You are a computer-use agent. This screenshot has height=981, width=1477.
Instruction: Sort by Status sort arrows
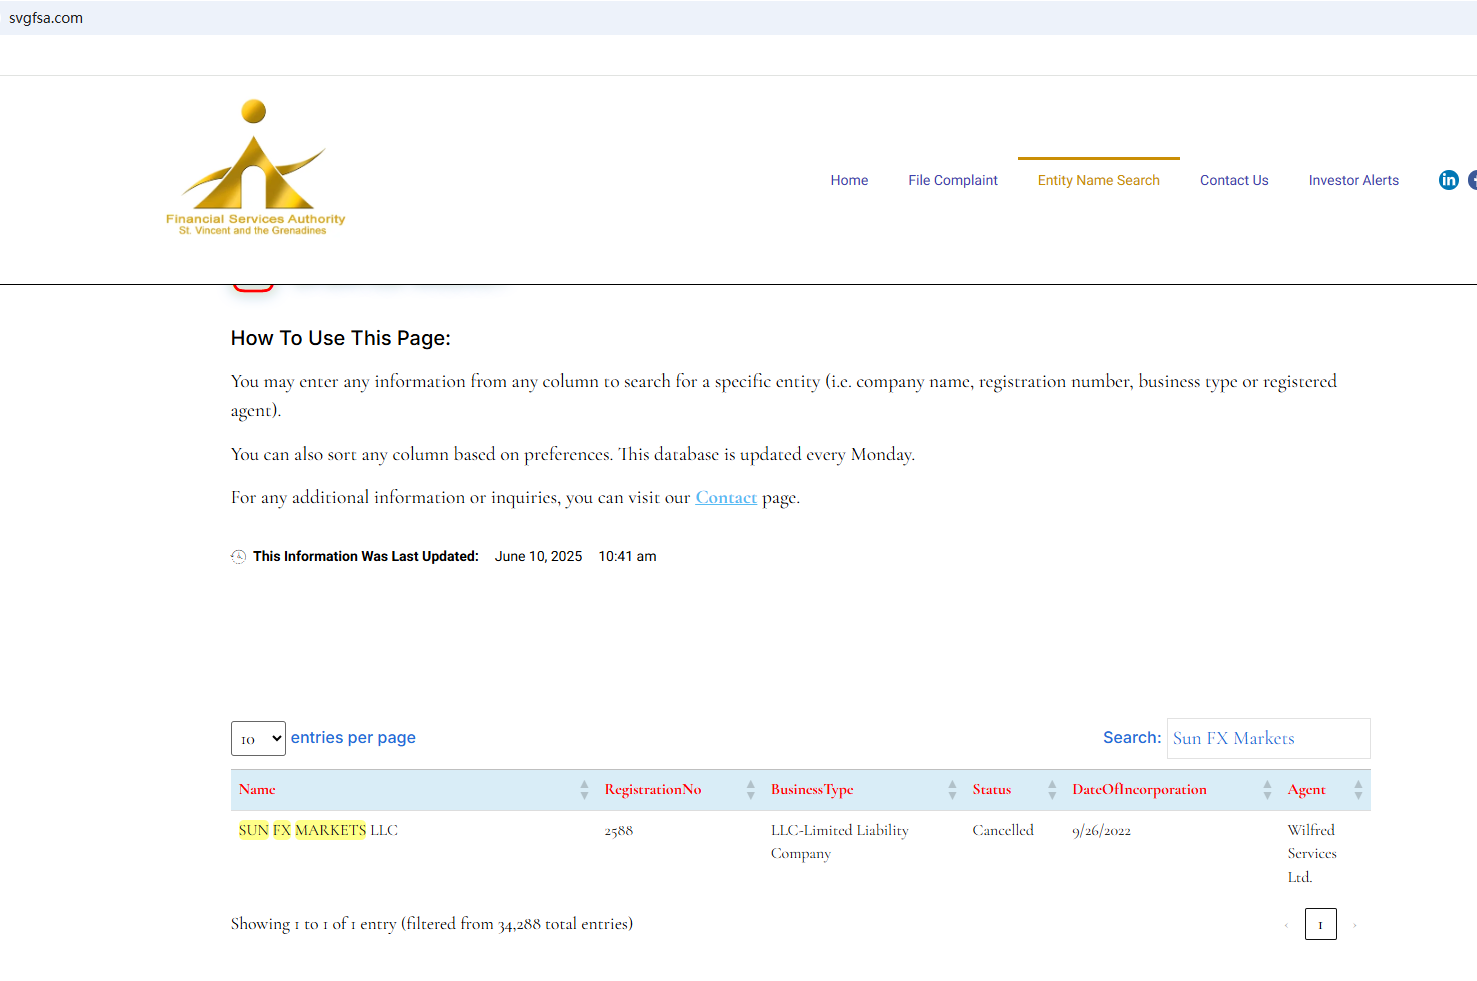coord(1052,790)
